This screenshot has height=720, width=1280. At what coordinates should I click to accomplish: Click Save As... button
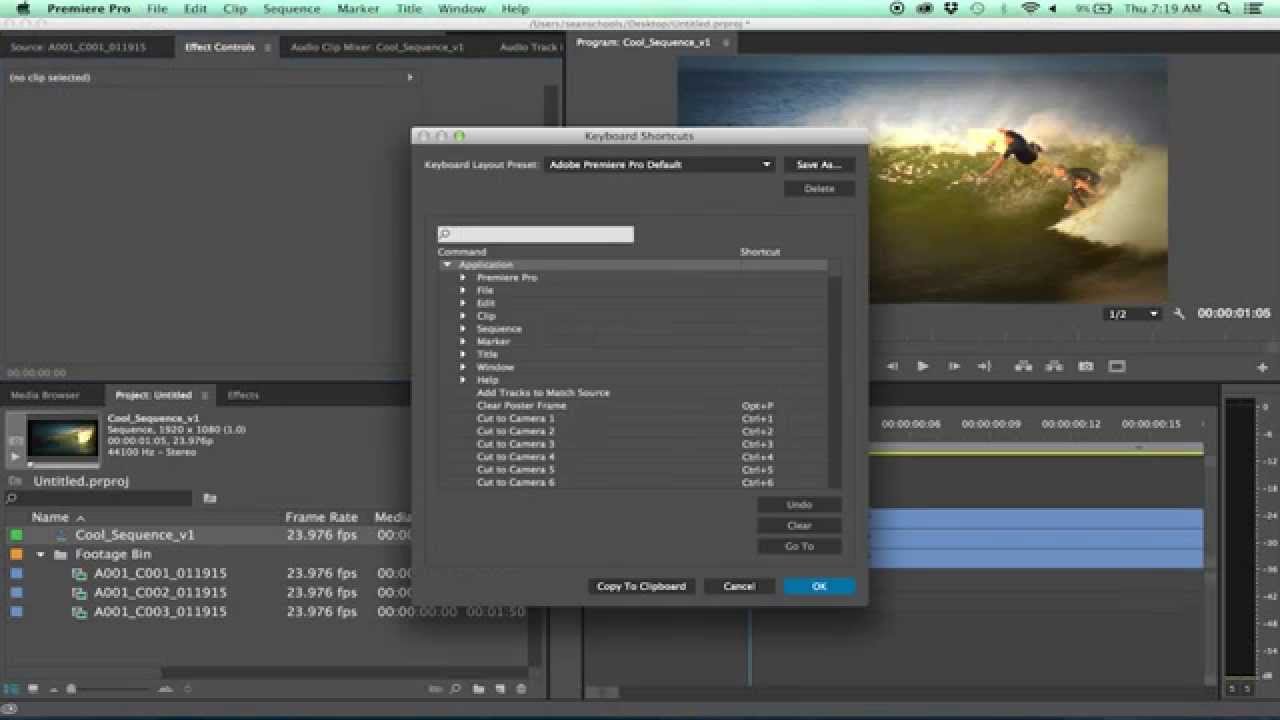coord(819,164)
